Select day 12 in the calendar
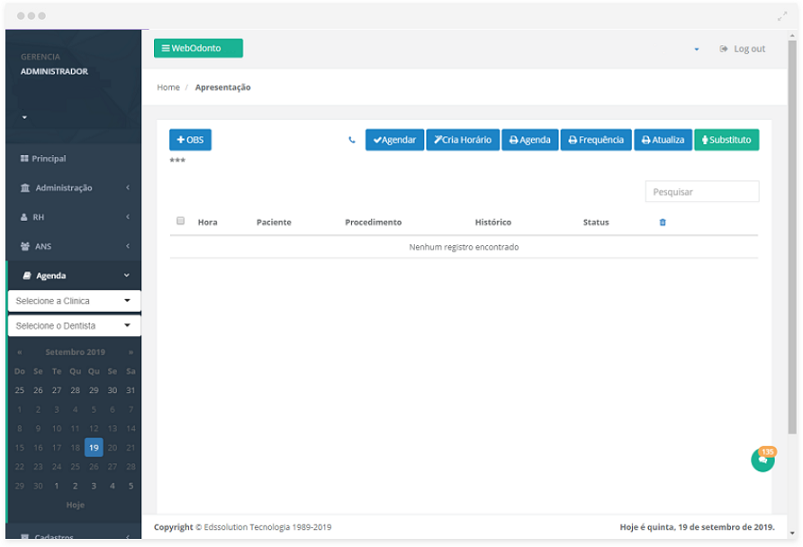 coord(94,429)
